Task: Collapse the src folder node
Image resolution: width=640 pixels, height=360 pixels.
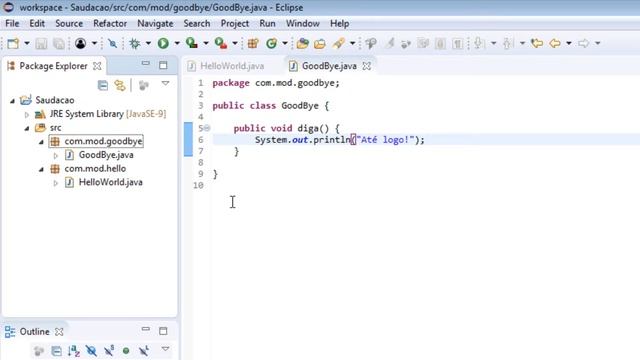Action: 27,128
